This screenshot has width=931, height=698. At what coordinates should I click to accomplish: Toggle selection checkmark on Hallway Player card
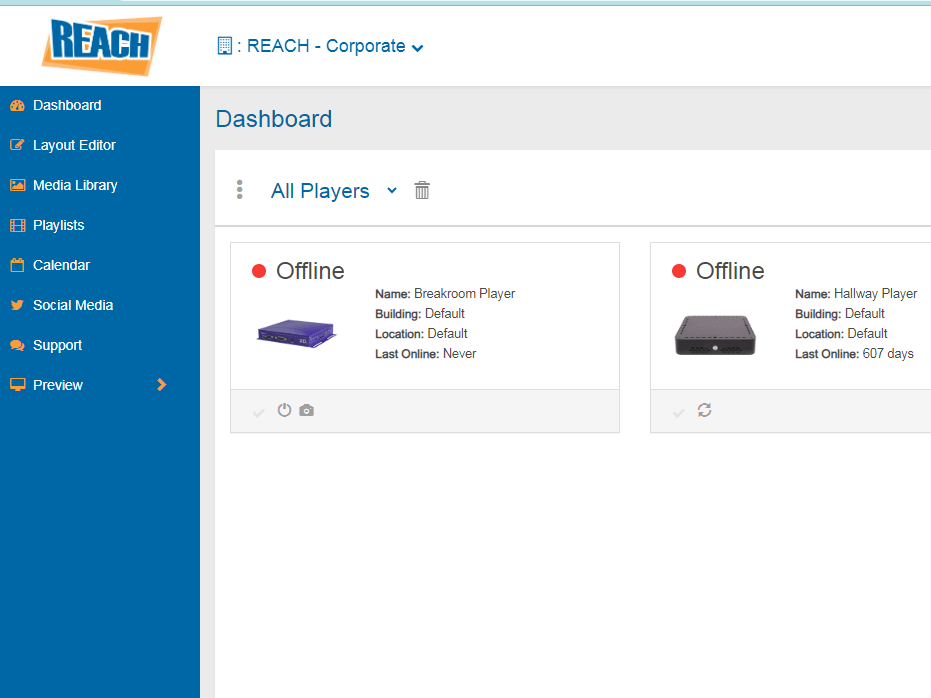678,410
